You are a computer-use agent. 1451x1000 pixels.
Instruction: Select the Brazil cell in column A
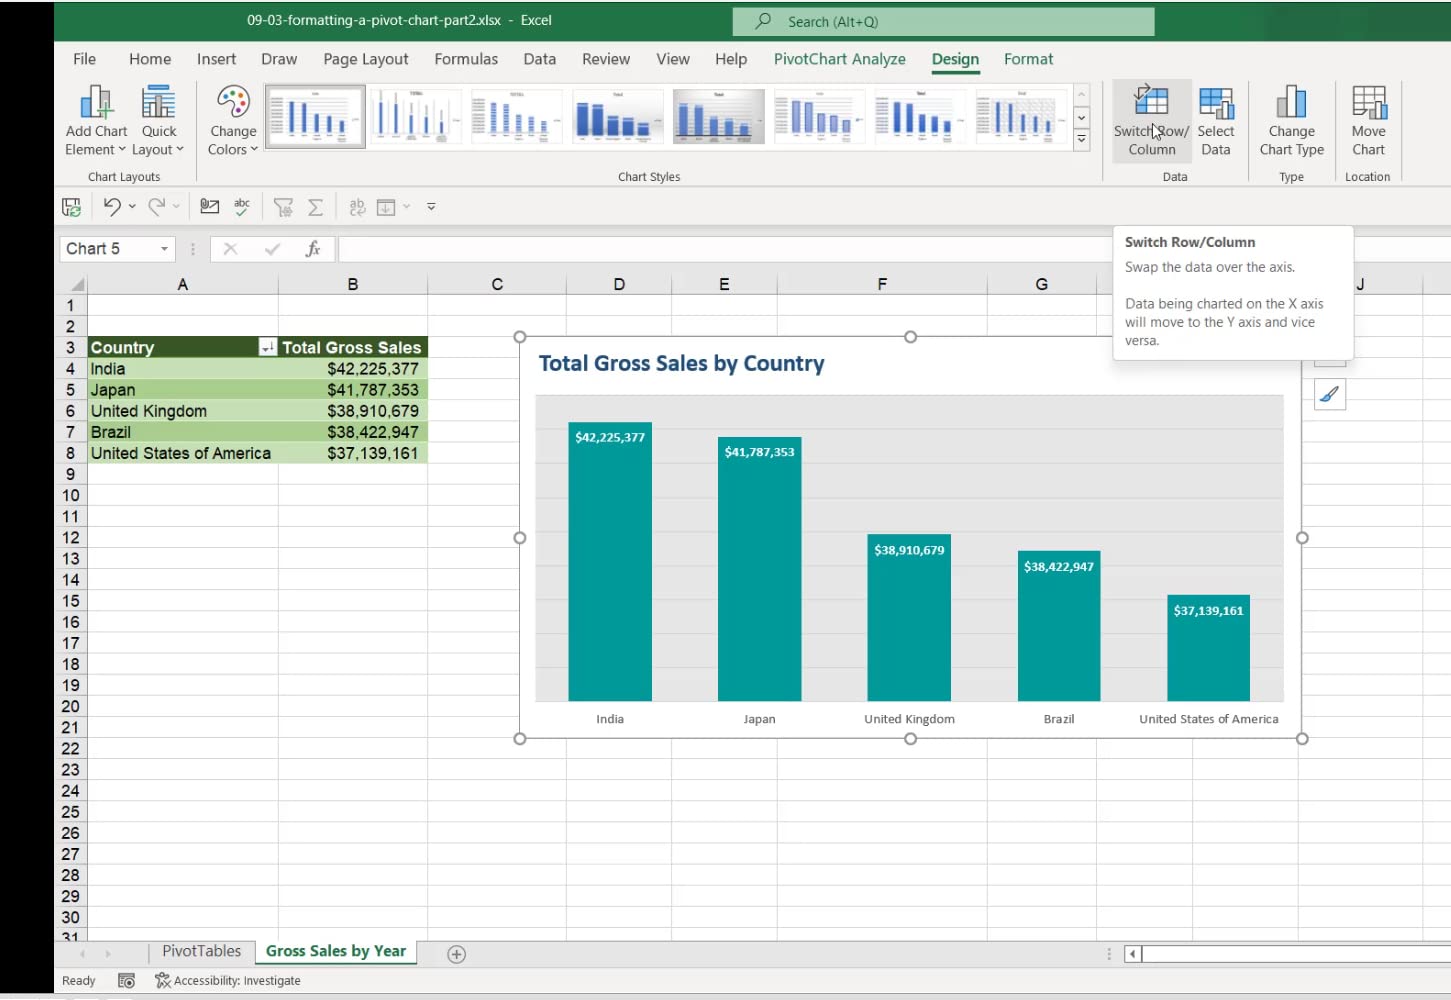[183, 432]
